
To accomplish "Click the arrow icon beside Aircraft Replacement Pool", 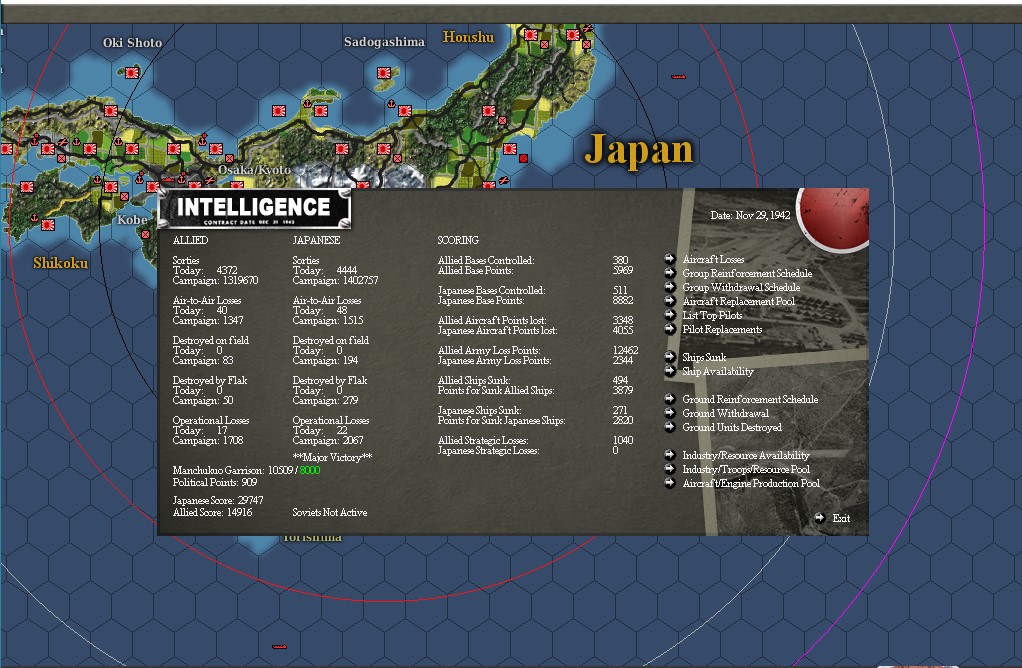I will tap(669, 301).
